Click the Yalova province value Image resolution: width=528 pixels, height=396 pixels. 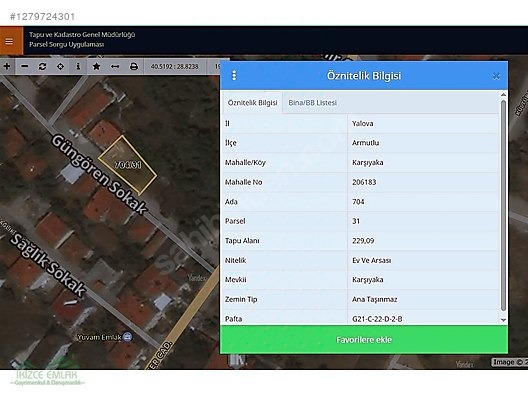pyautogui.click(x=362, y=123)
